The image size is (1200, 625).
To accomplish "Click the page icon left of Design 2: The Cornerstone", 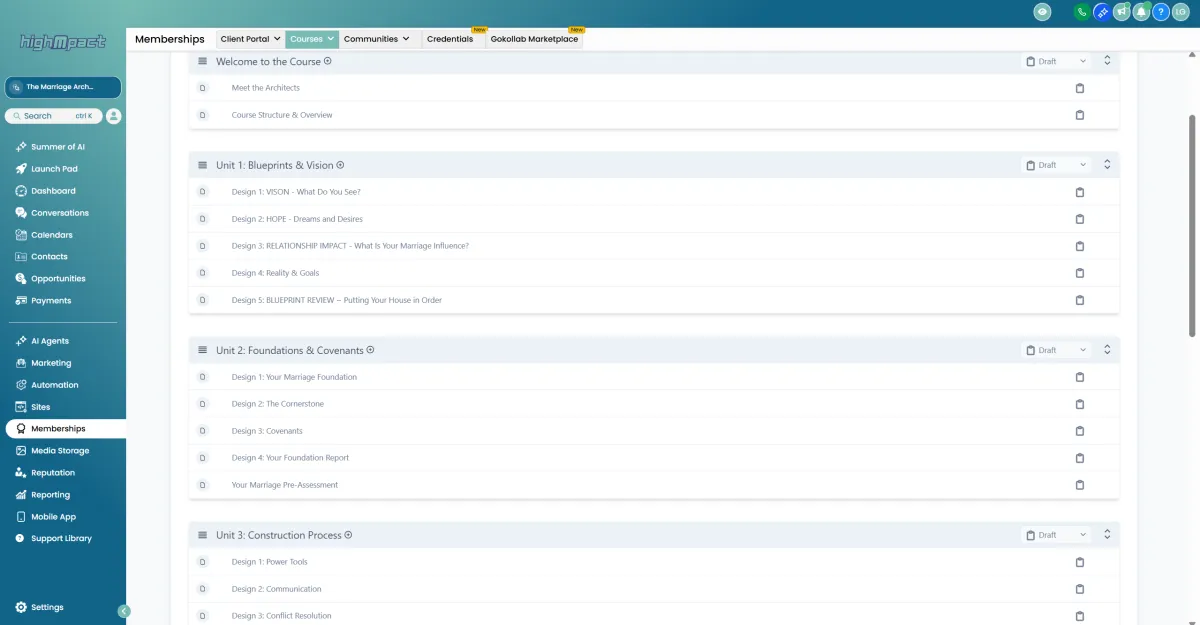I will point(202,404).
